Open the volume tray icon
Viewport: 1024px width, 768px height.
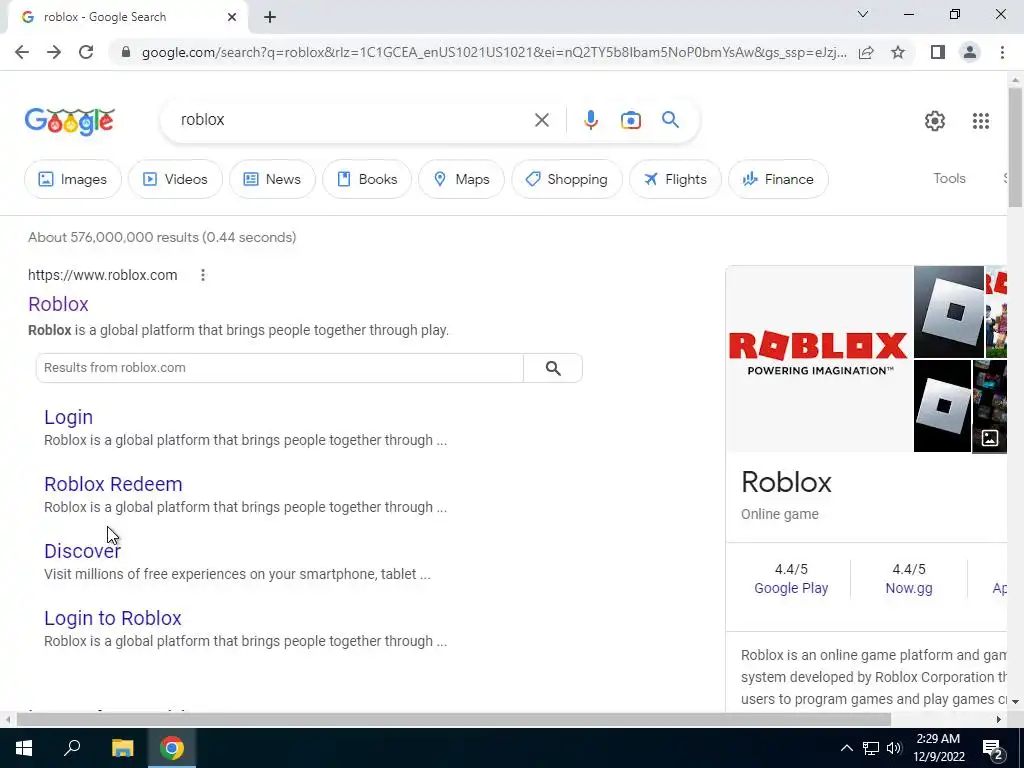tap(894, 748)
